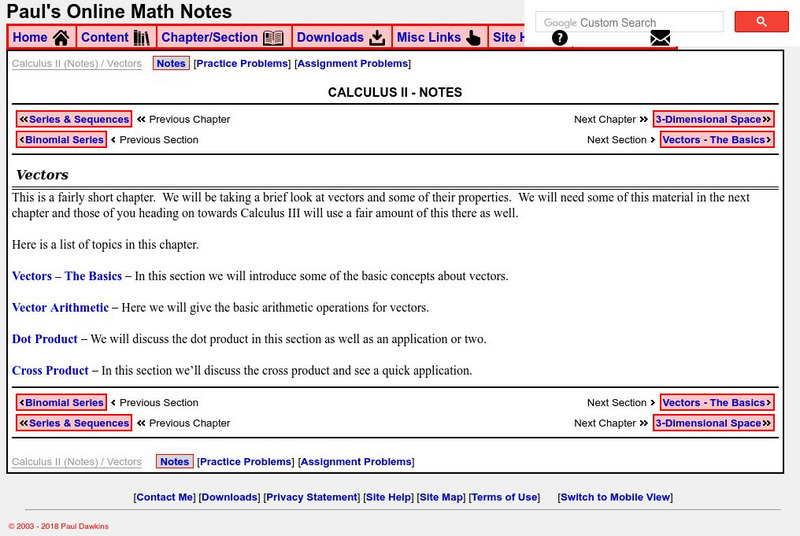Open Vector Arithmetic topic link
The image size is (800, 536).
coord(60,308)
